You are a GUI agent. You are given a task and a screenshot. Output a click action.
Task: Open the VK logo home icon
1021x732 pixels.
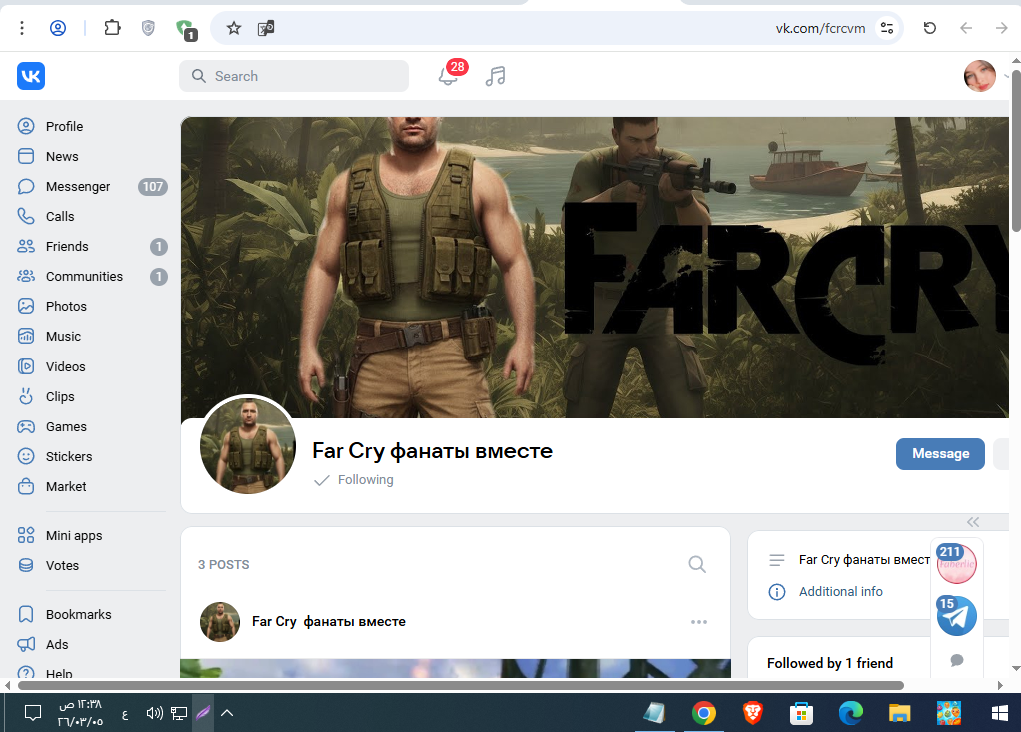(x=31, y=76)
